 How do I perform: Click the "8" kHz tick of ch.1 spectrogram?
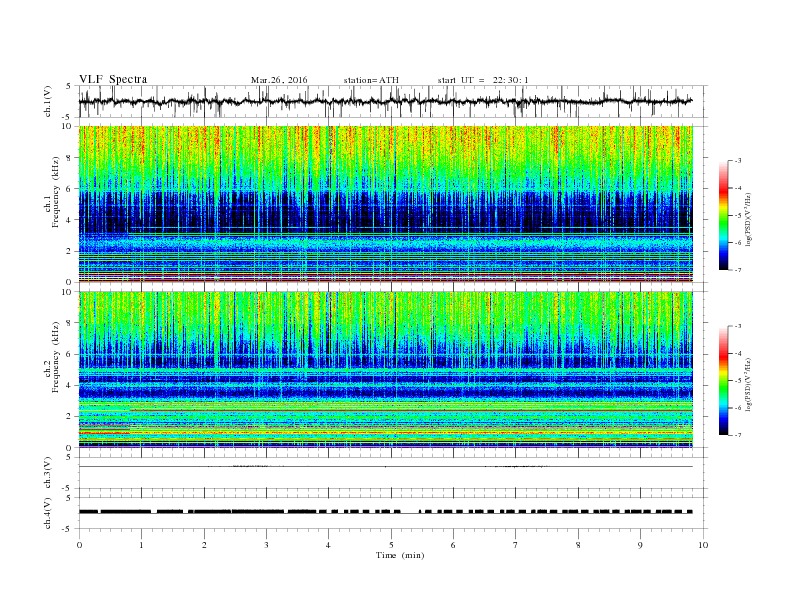(x=70, y=158)
